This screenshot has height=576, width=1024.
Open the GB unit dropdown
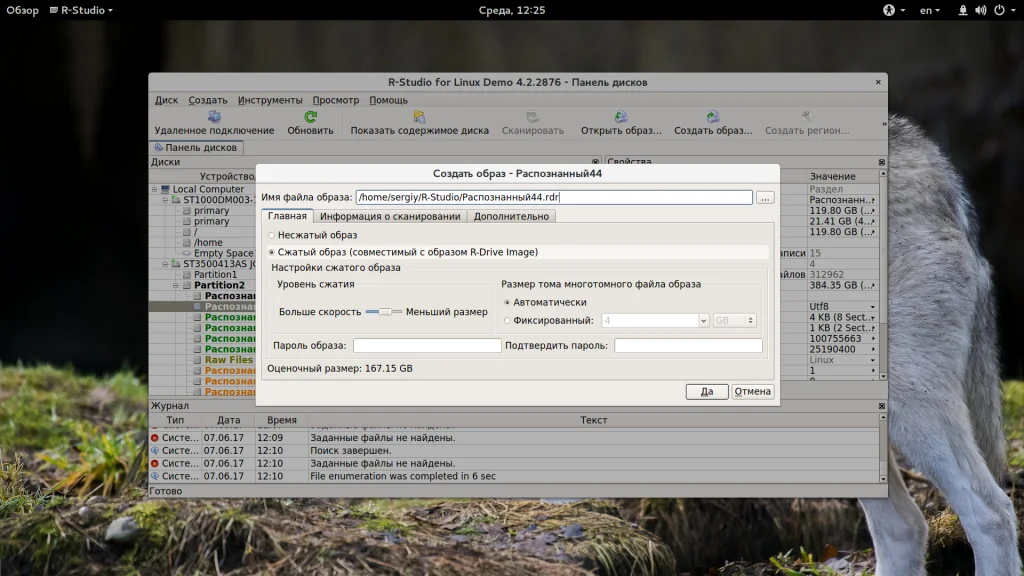click(x=735, y=321)
